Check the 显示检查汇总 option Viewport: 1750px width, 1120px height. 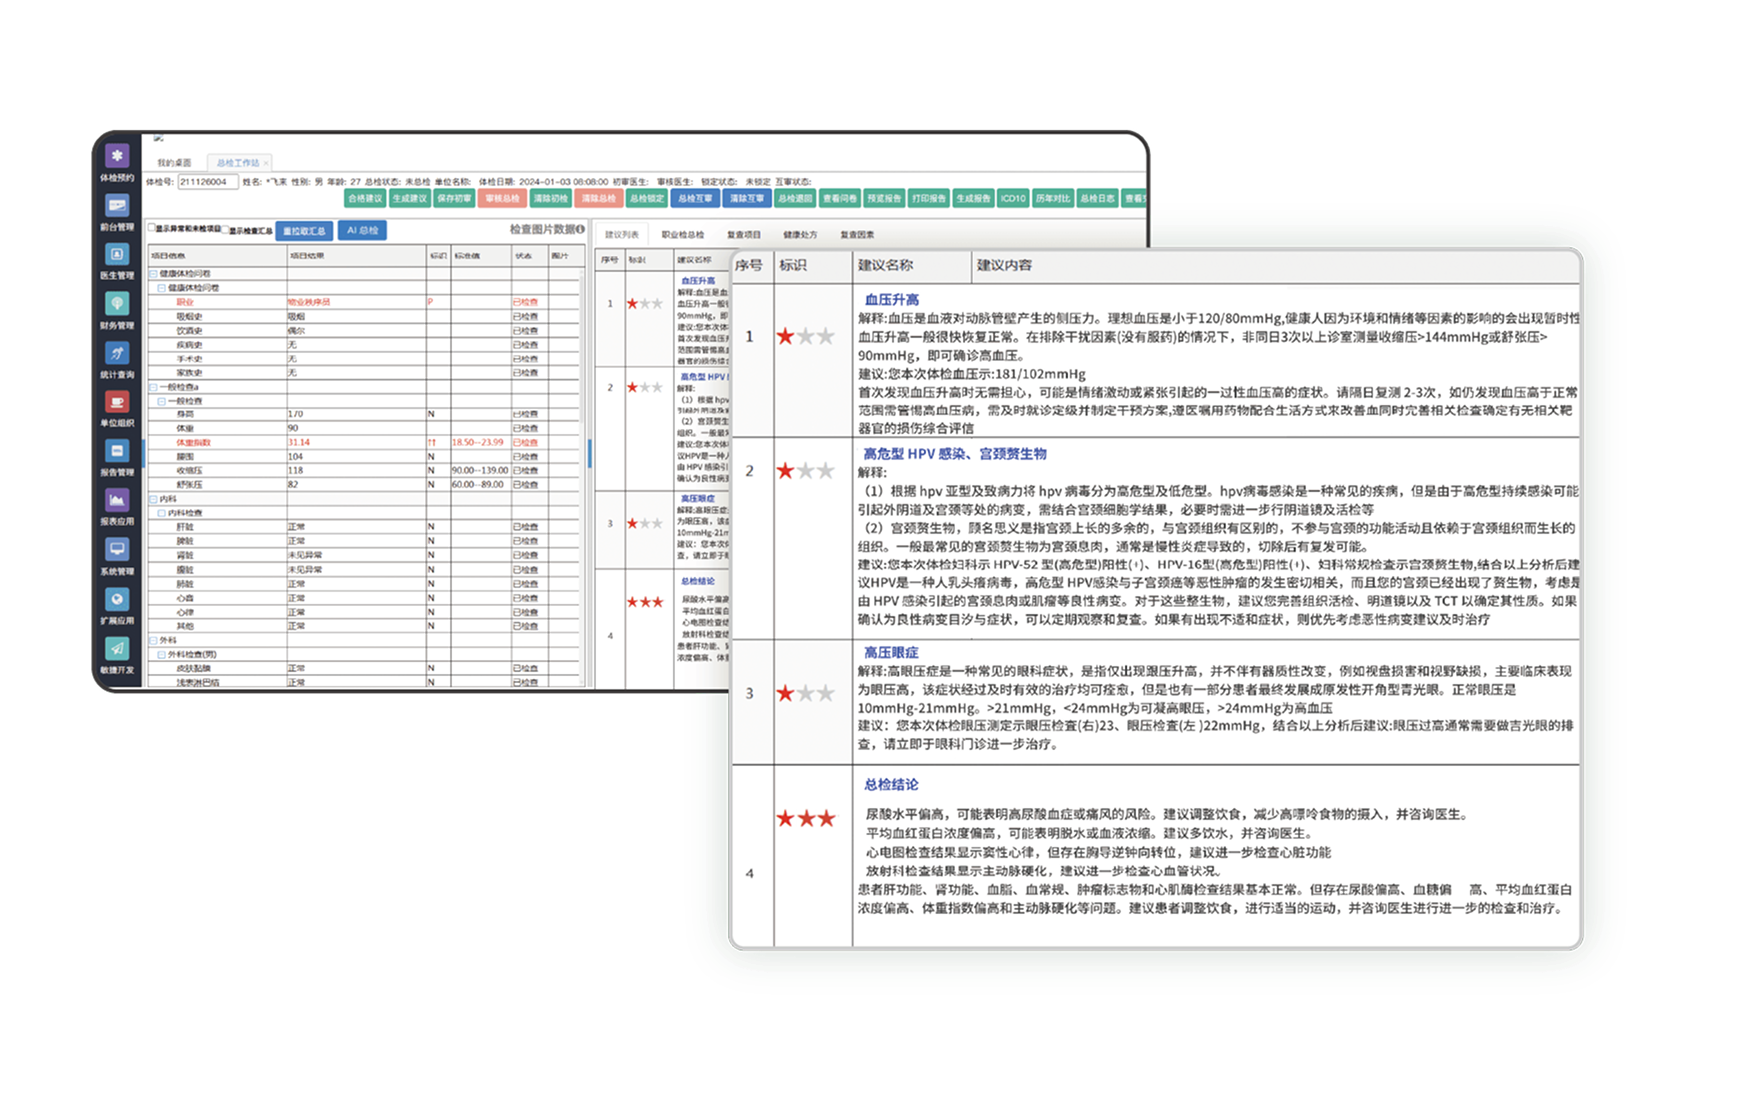tap(226, 229)
